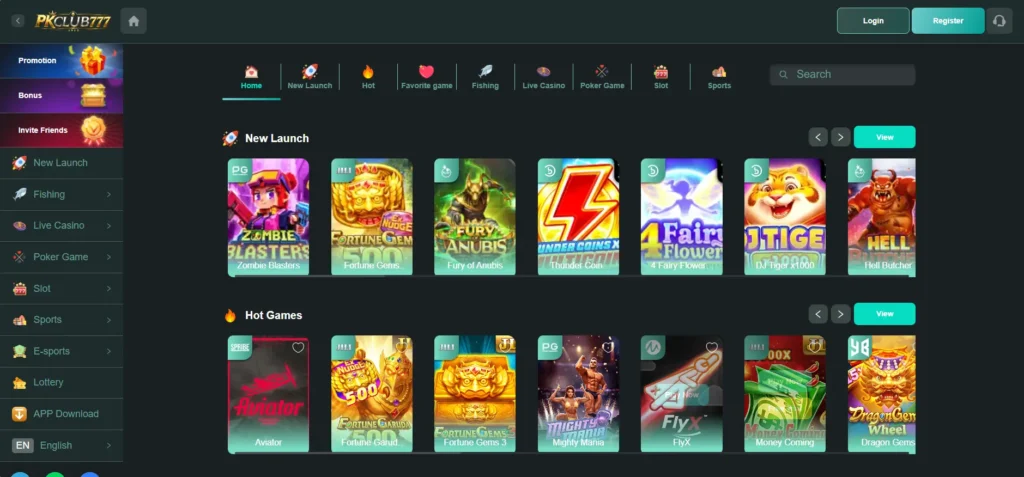This screenshot has height=477, width=1024.
Task: Toggle the heart icon on Mighty Mania card
Action: point(608,348)
